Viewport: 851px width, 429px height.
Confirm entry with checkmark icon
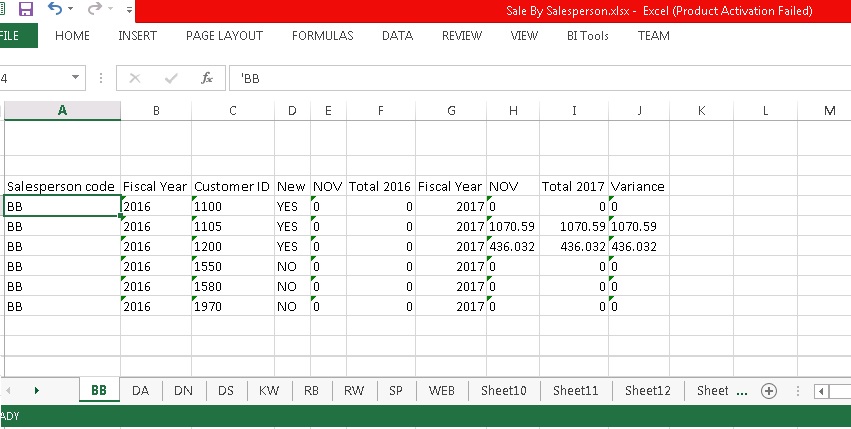coord(171,79)
